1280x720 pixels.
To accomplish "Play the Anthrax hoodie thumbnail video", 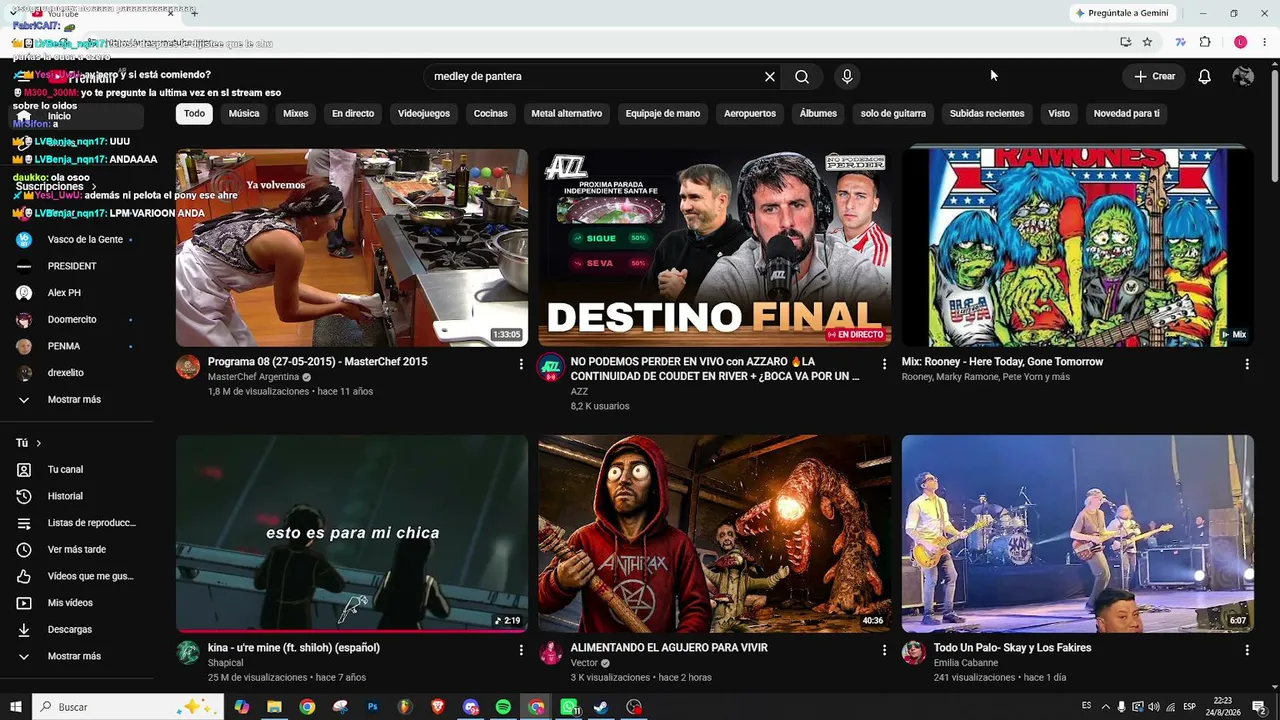I will click(x=714, y=534).
